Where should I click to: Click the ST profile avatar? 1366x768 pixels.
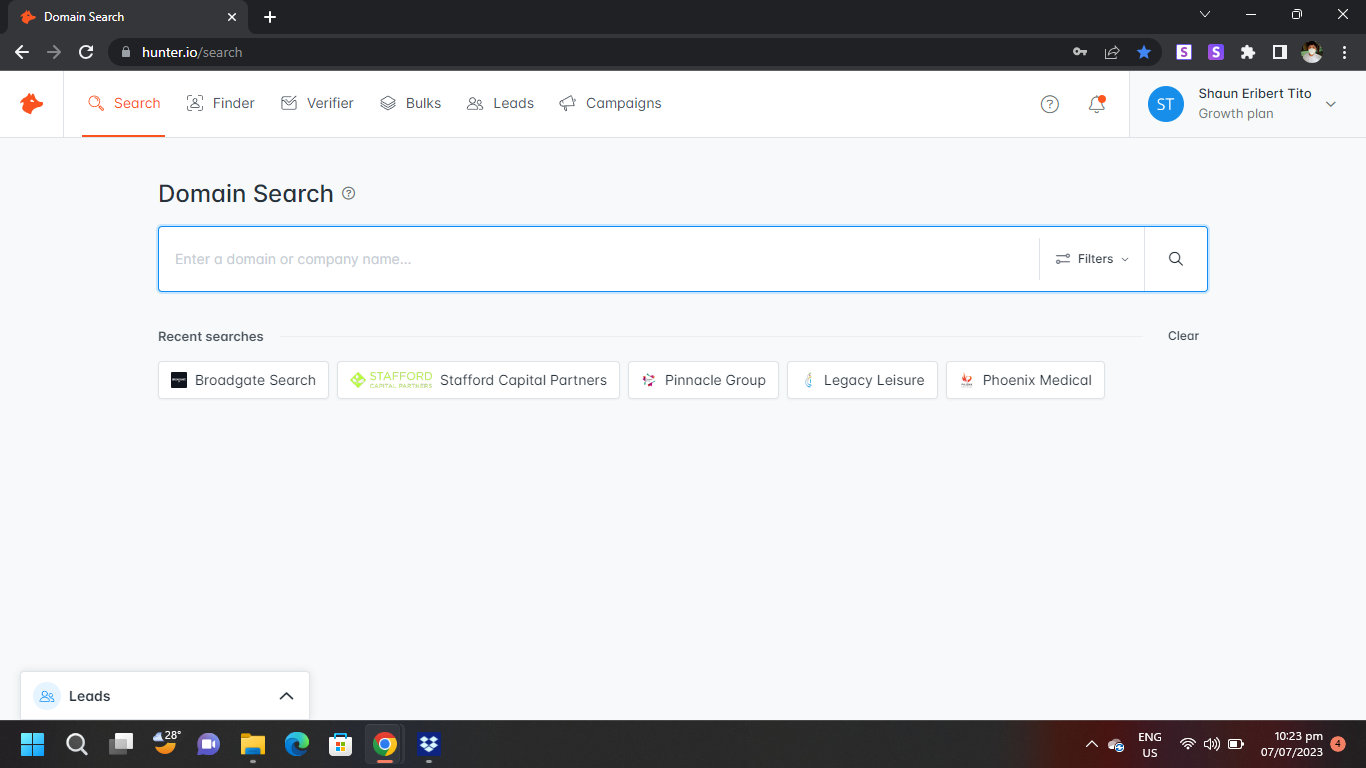pos(1166,104)
